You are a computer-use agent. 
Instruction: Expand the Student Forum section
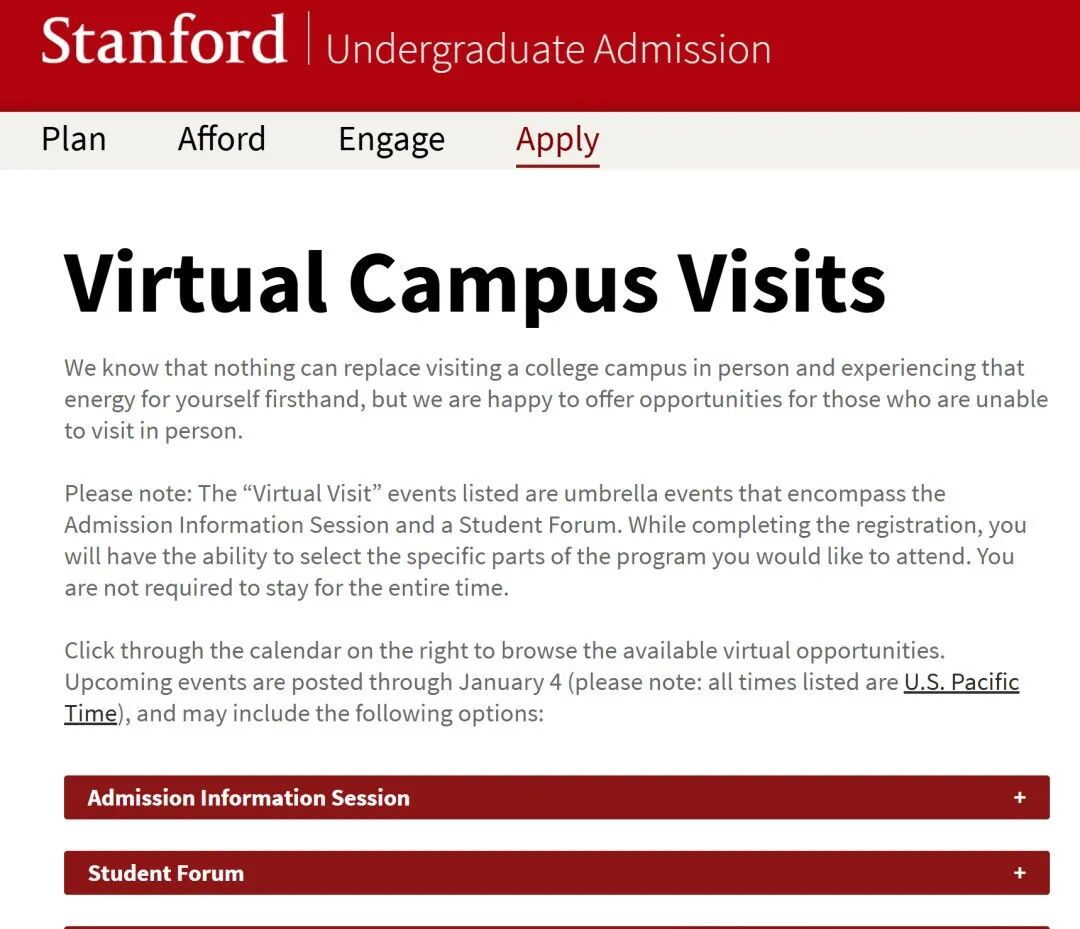coord(166,873)
